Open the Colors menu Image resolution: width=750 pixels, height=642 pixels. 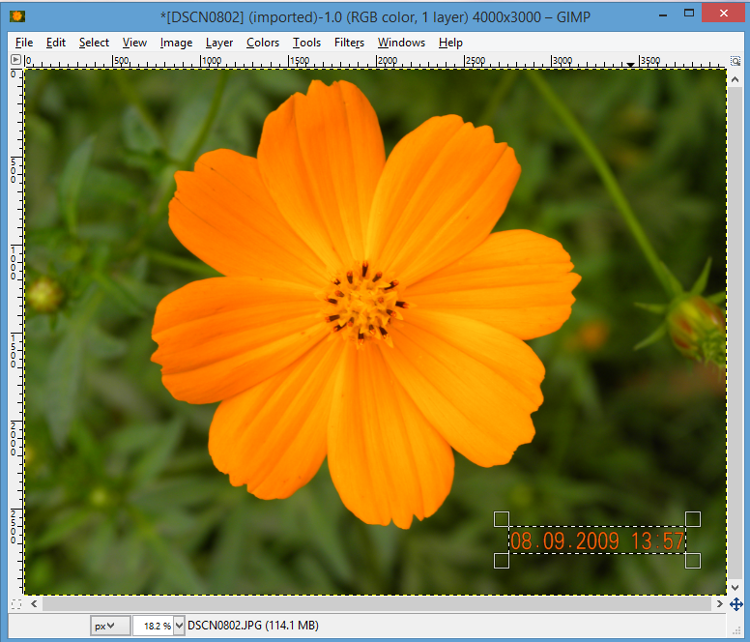[x=263, y=43]
